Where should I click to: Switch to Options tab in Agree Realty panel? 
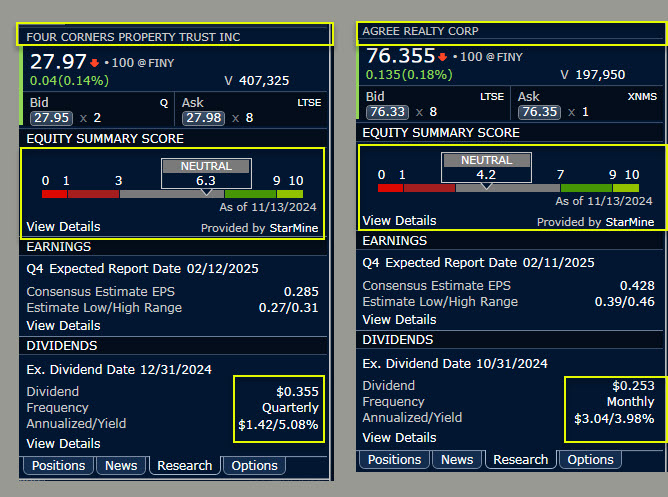590,459
